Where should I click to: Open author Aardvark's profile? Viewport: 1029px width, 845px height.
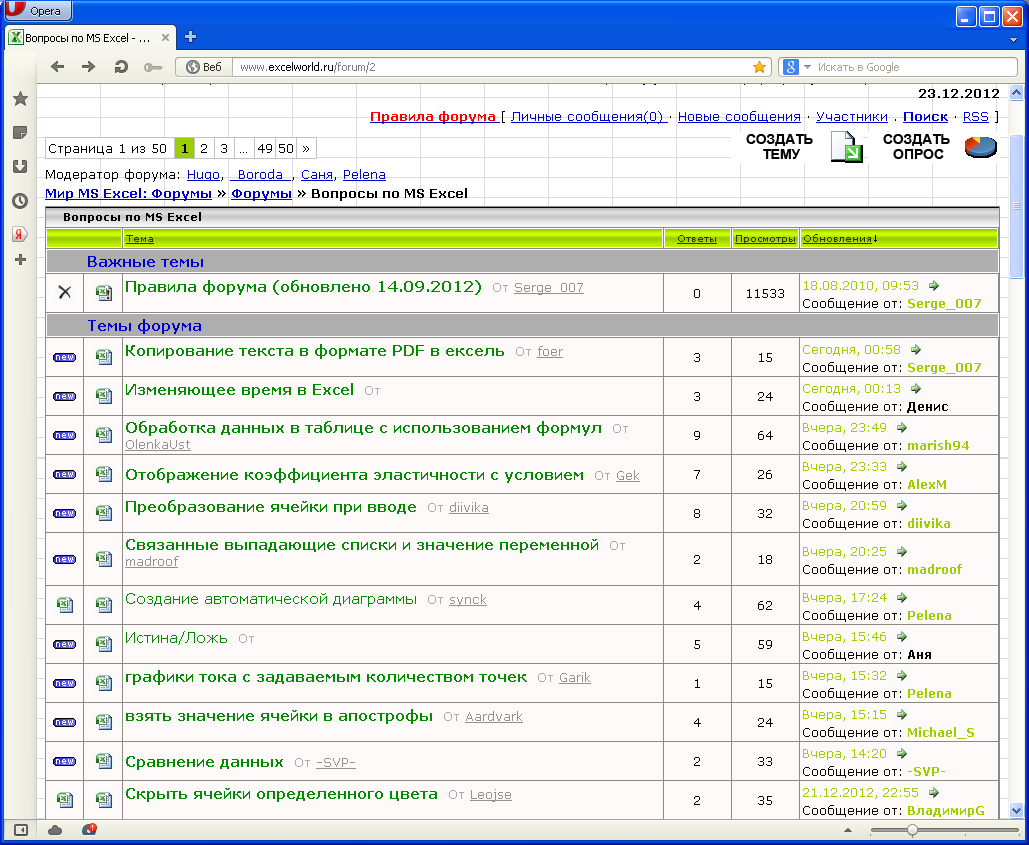coord(494,717)
